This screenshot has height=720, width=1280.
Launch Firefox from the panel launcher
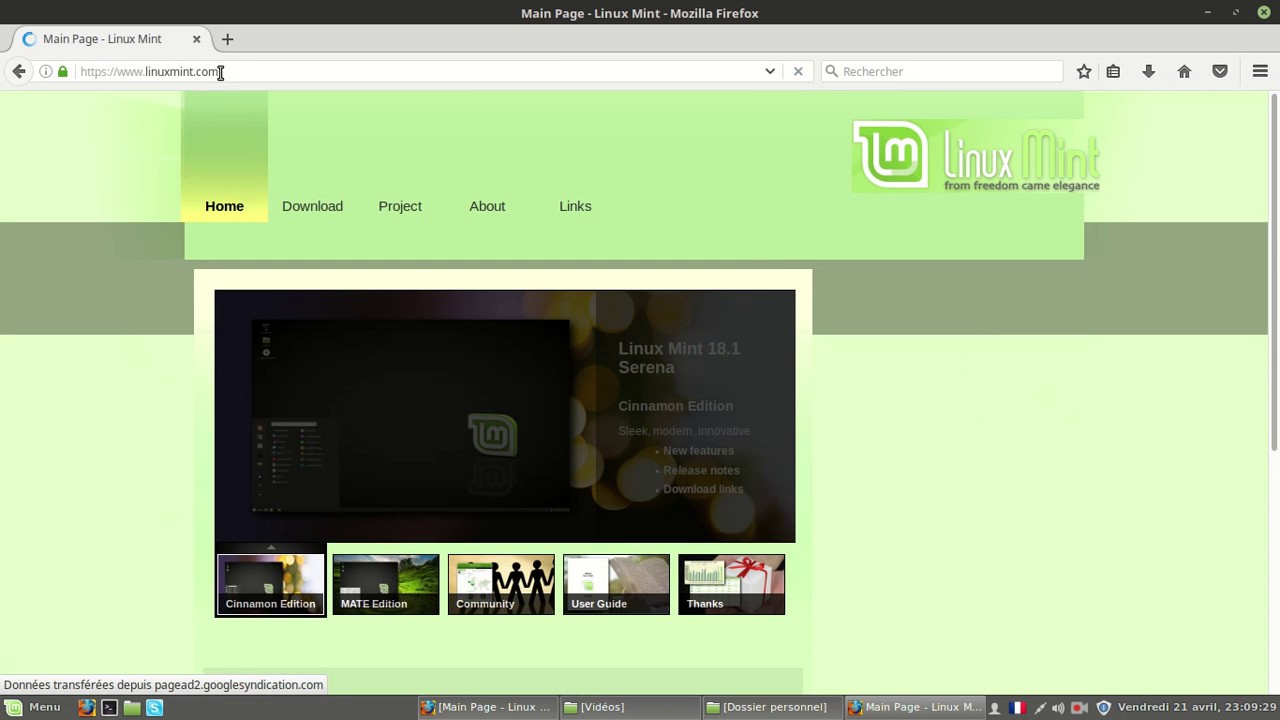click(87, 707)
